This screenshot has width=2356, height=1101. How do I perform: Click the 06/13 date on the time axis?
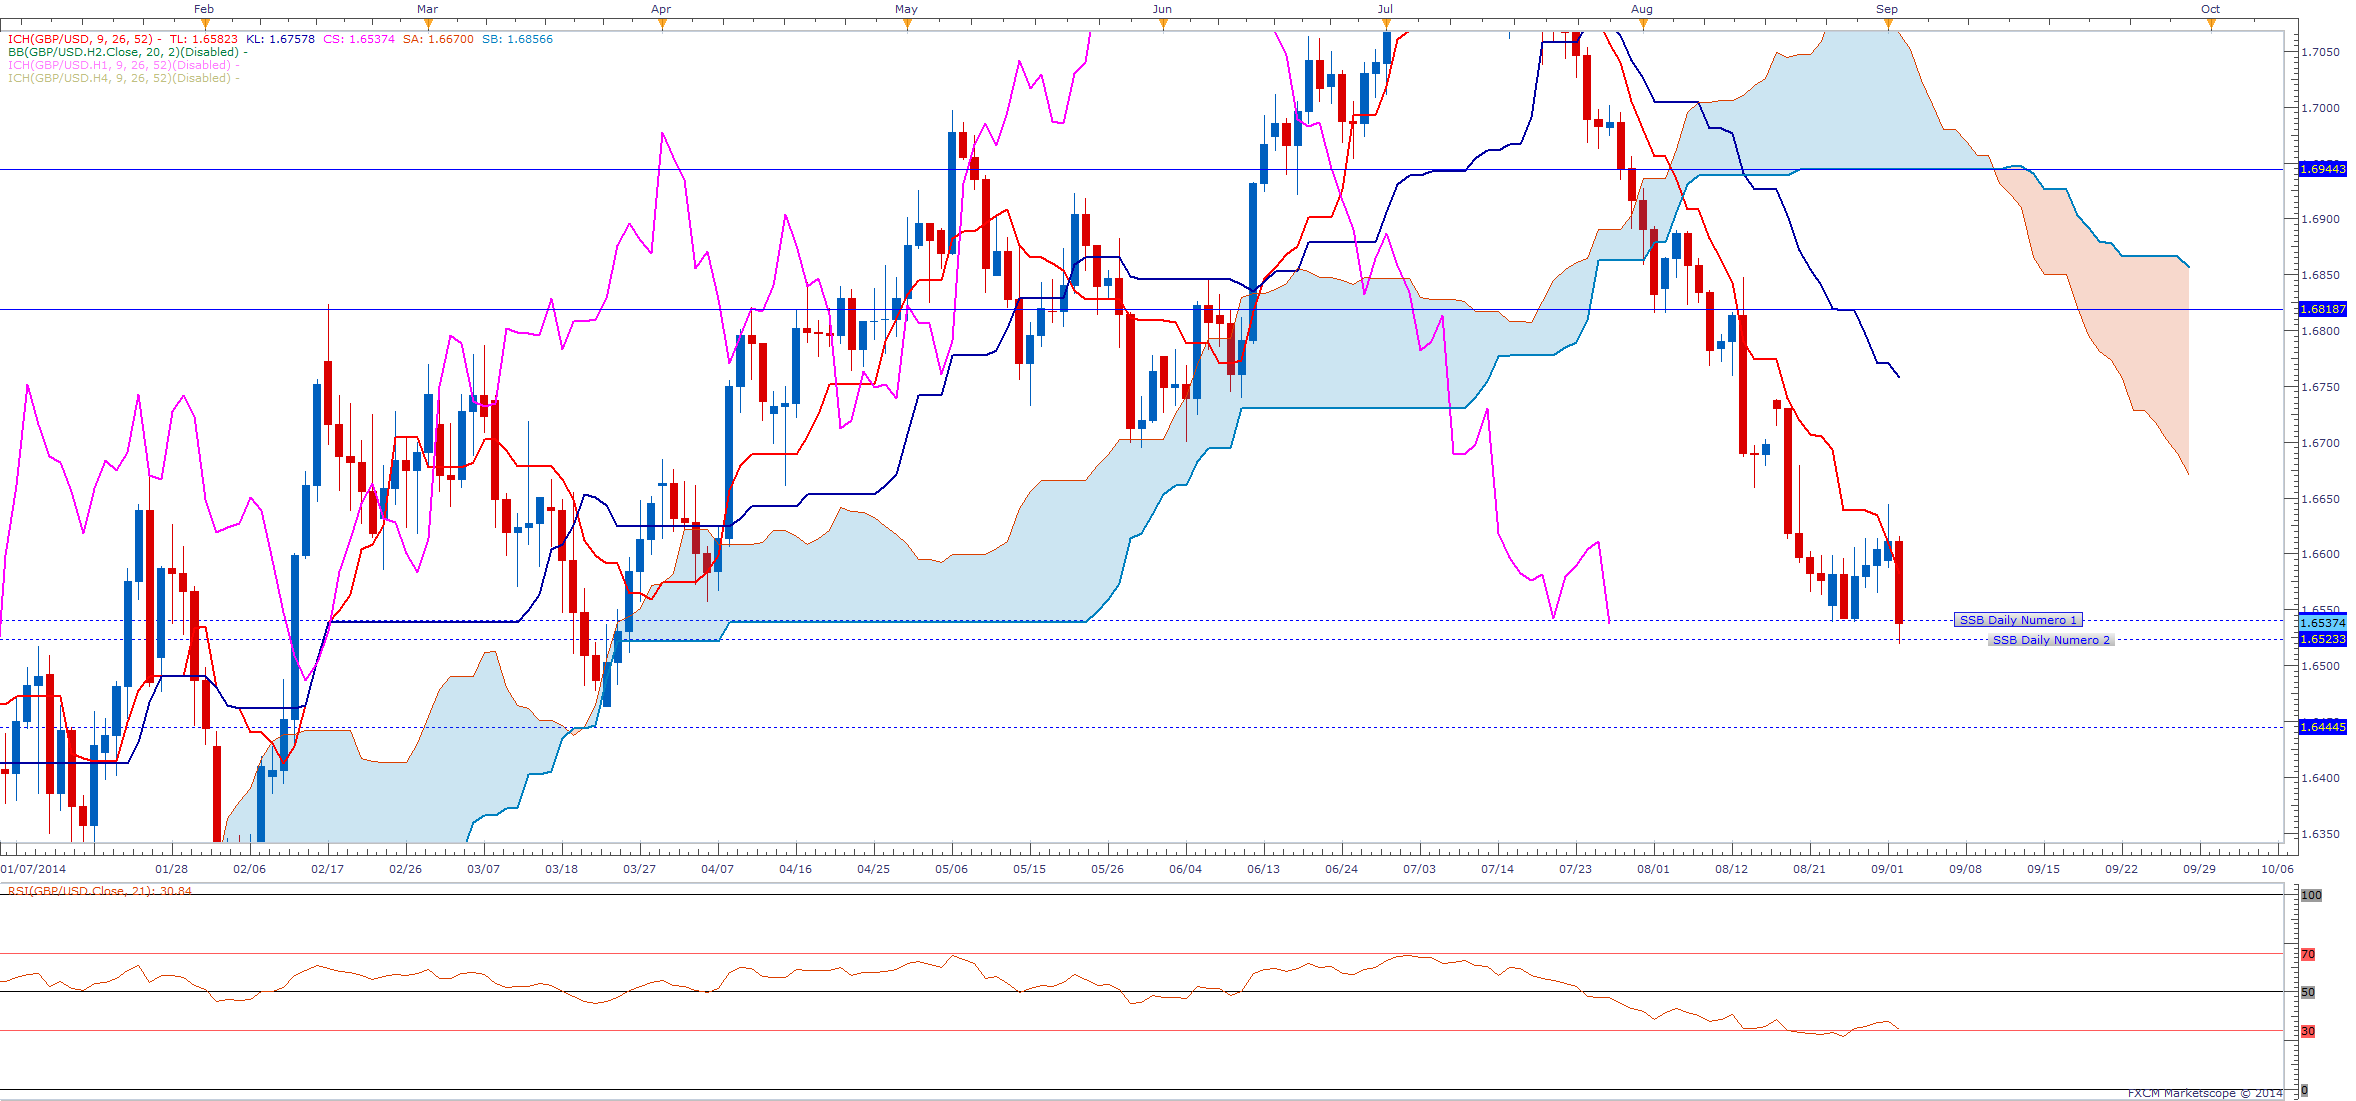point(1263,869)
